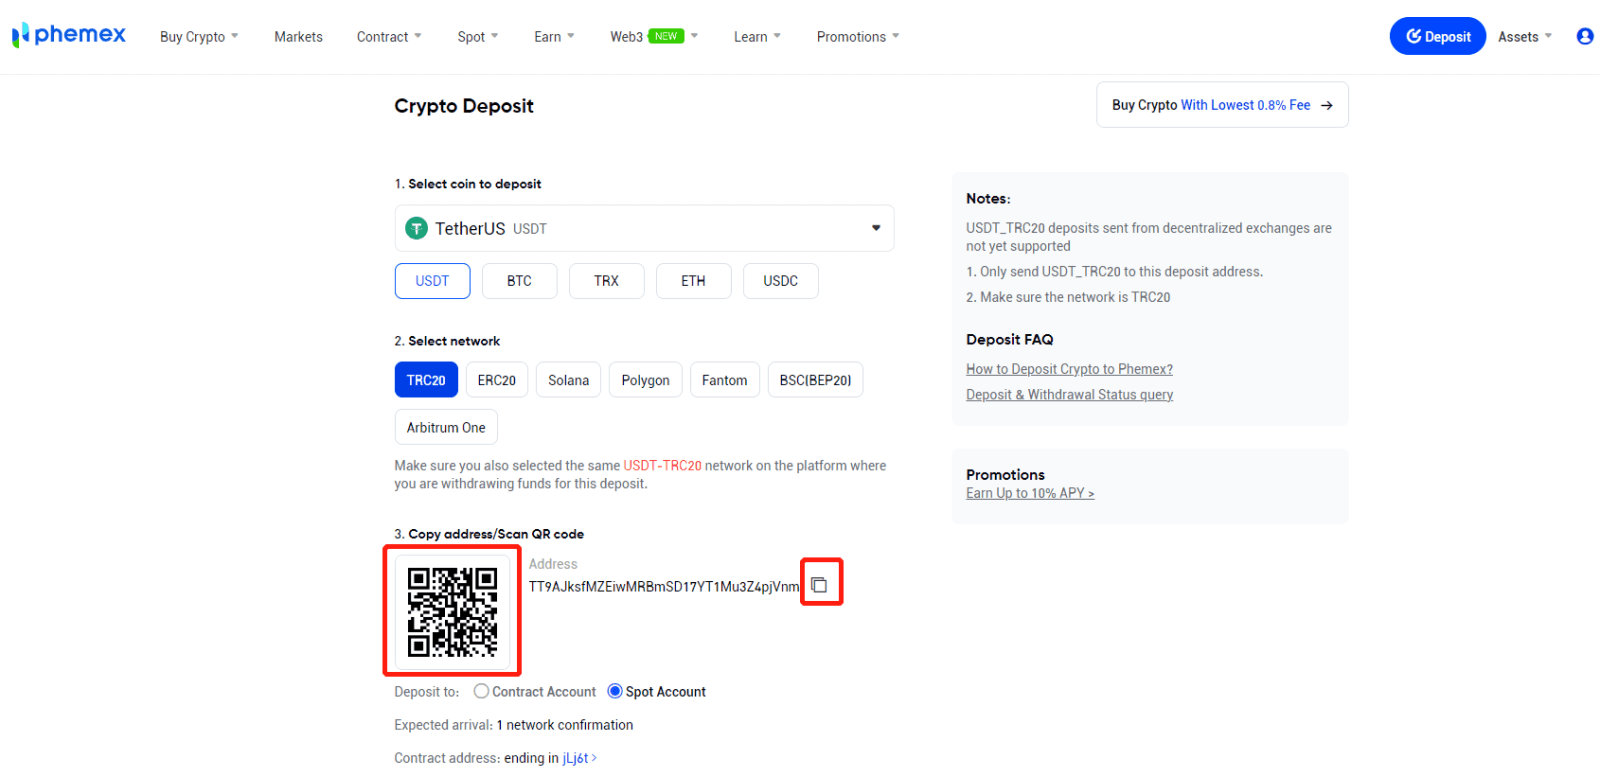Open the Web3 menu

coord(653,37)
